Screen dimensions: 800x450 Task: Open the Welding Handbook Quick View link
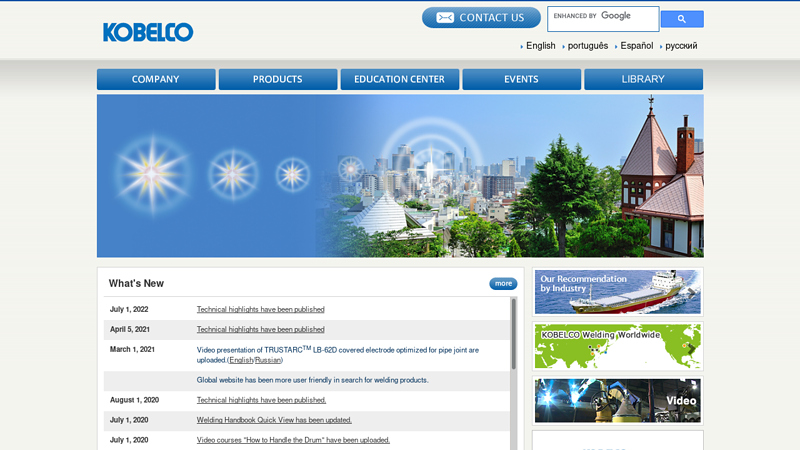[274, 420]
